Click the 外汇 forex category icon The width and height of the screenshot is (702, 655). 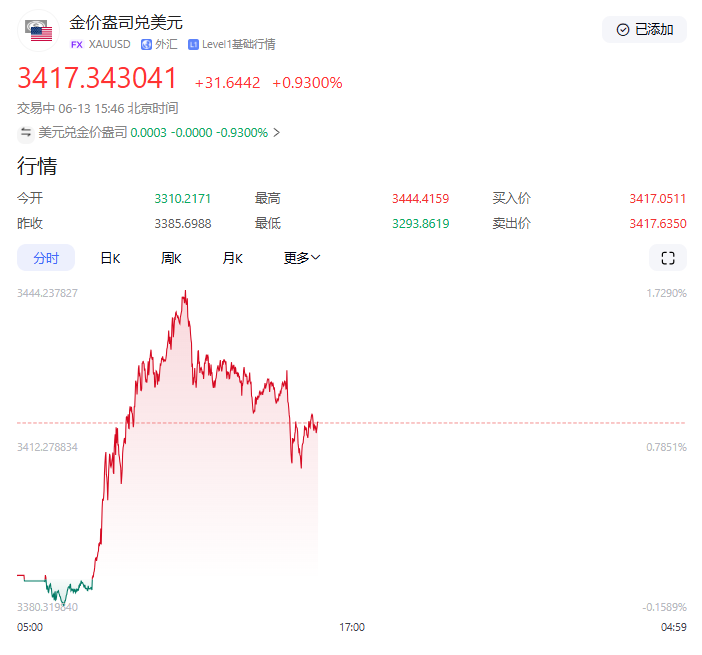tap(147, 45)
